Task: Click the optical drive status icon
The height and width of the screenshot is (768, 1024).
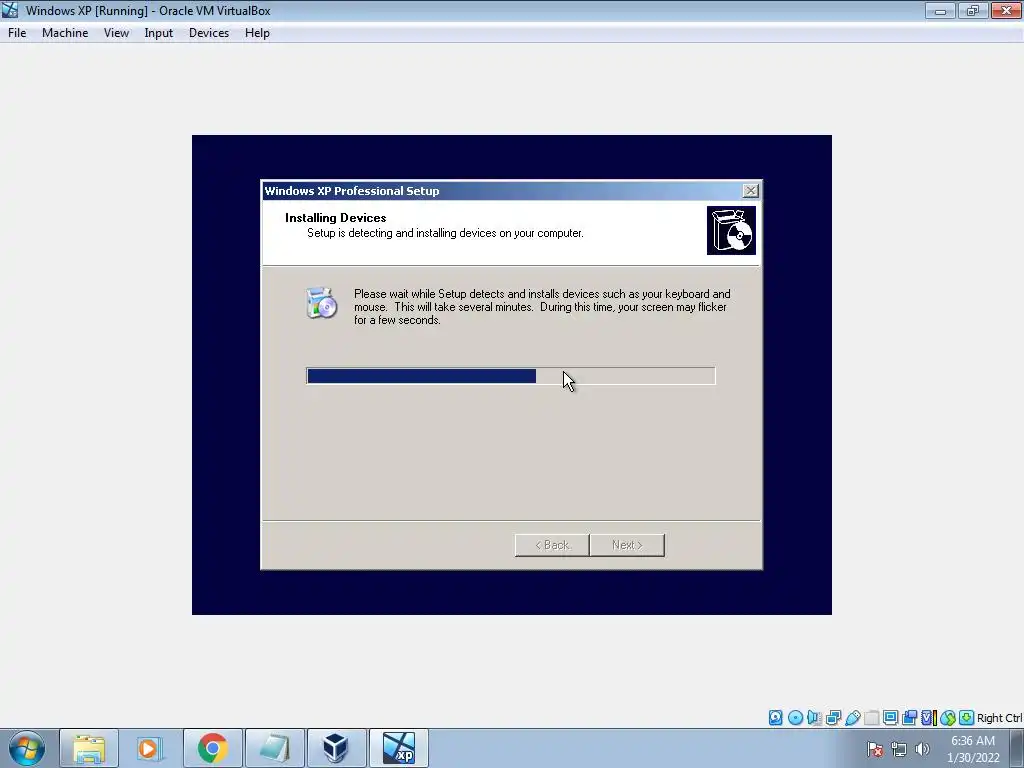Action: click(x=795, y=718)
